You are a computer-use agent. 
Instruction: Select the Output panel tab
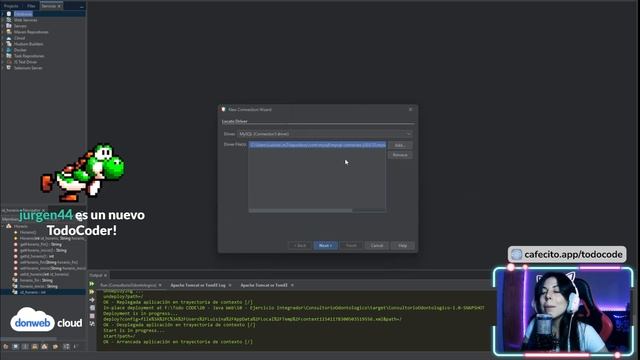(x=96, y=276)
